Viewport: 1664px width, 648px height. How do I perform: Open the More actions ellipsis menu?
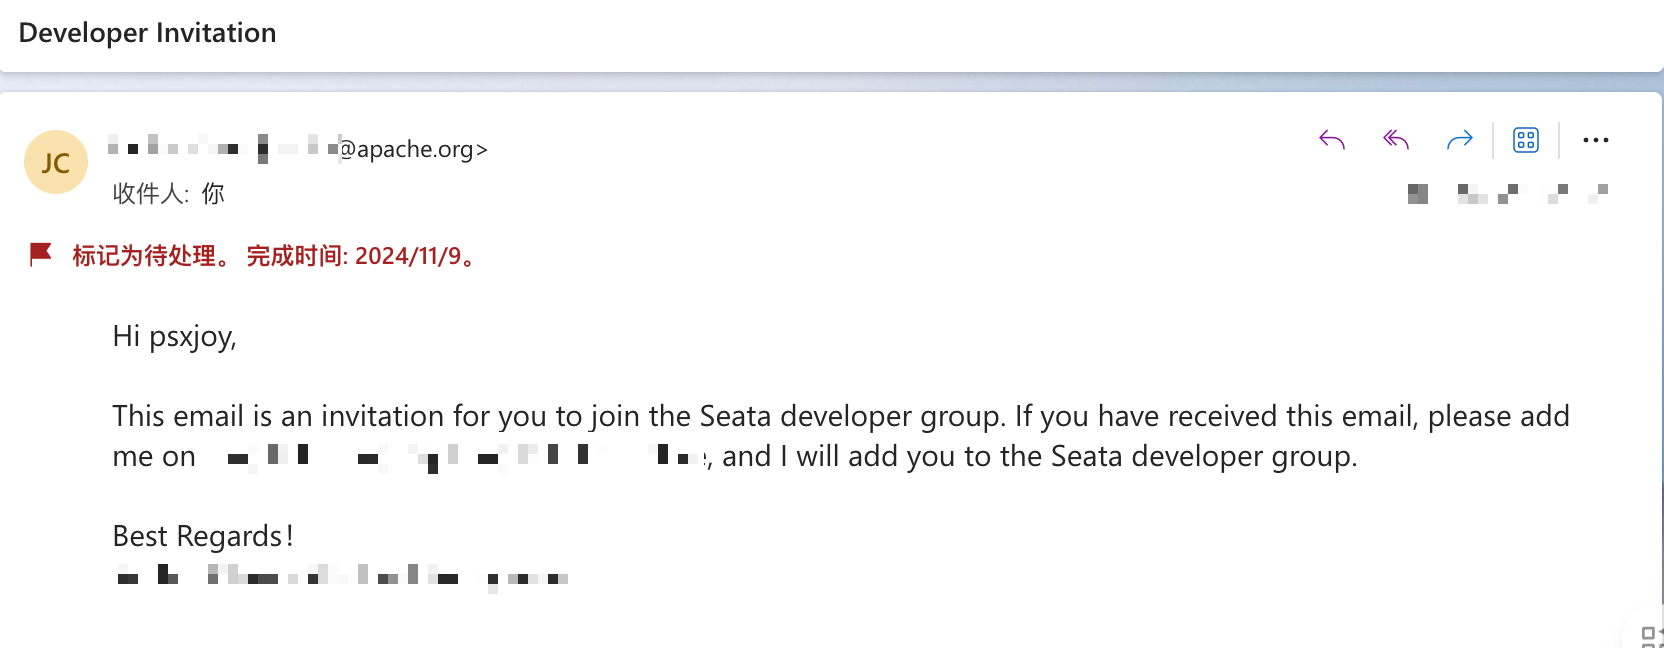pyautogui.click(x=1595, y=140)
